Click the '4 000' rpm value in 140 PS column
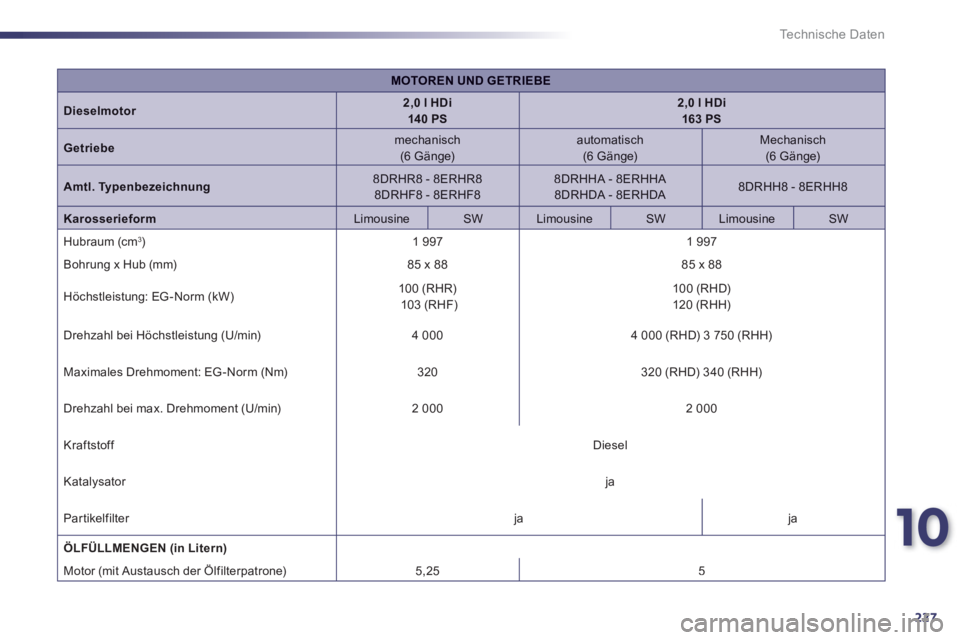 427,336
